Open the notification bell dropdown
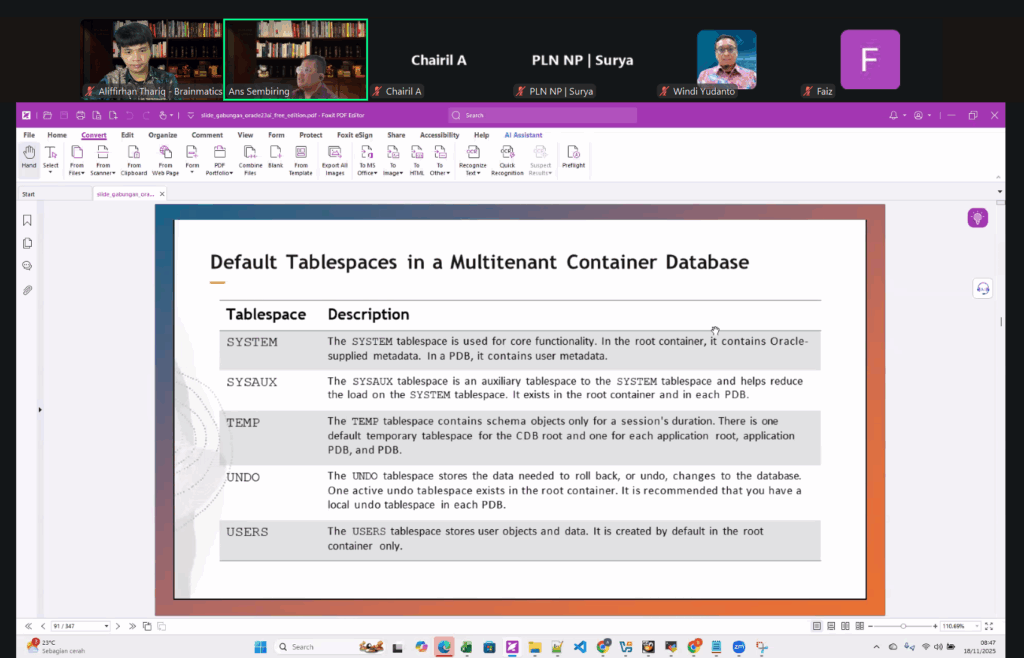The height and width of the screenshot is (658, 1024). (897, 115)
